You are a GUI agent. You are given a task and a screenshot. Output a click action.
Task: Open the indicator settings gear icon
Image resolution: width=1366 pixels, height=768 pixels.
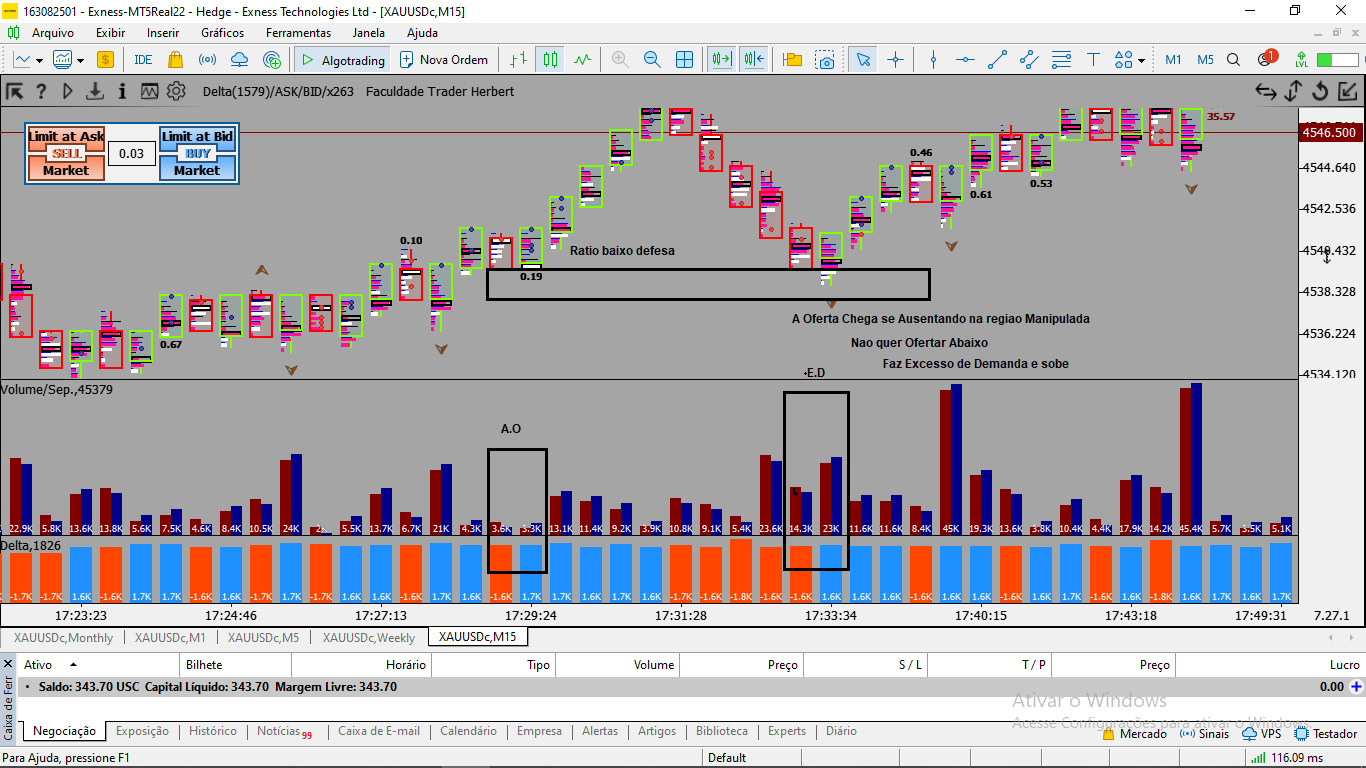(x=176, y=91)
